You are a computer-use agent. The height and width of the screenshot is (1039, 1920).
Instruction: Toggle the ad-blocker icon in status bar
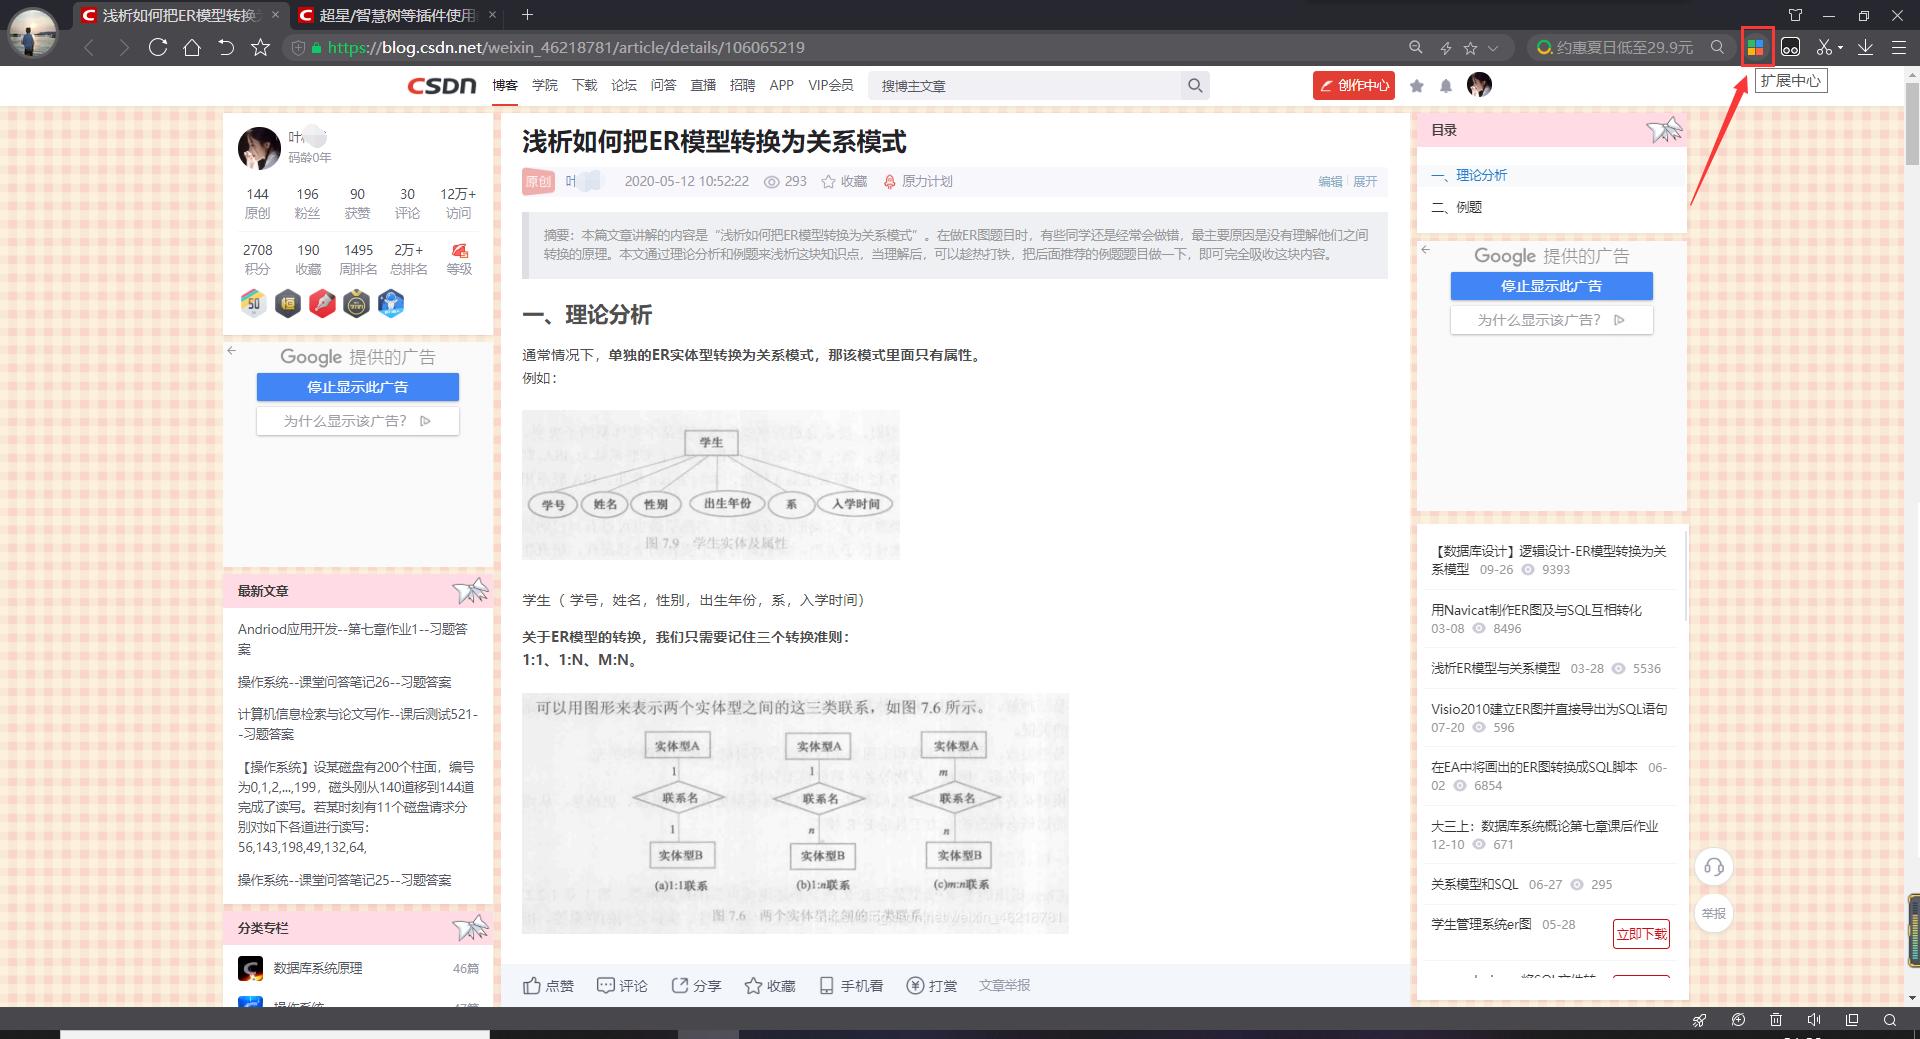coord(1739,1020)
